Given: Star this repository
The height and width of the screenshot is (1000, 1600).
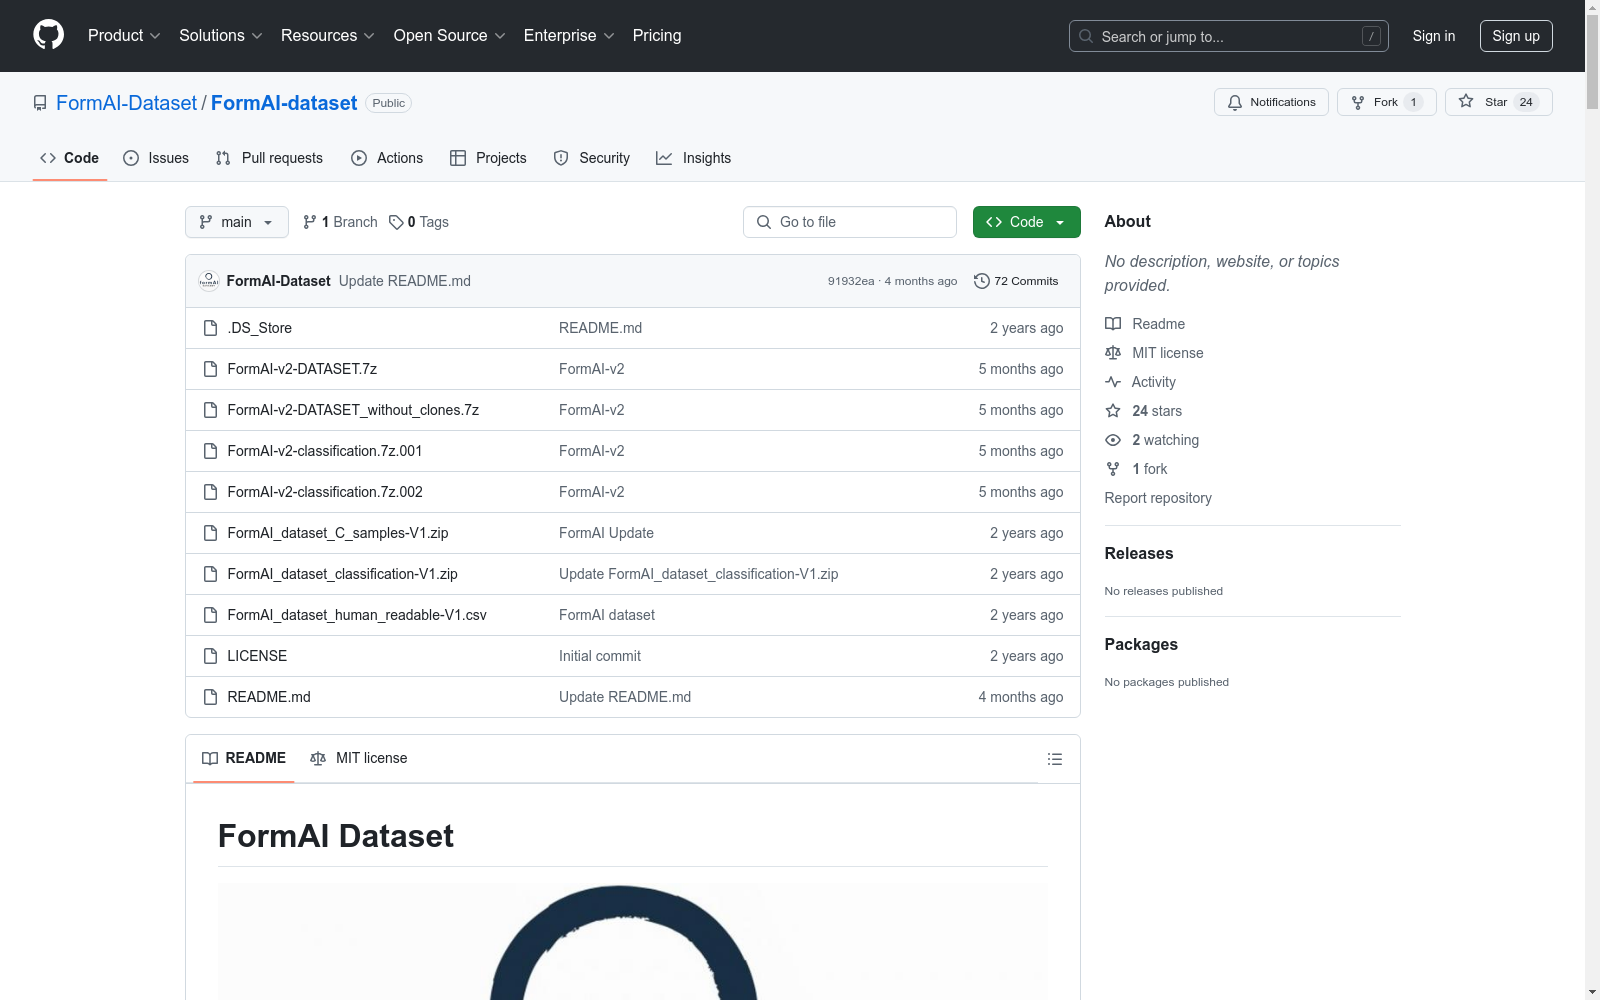Looking at the screenshot, I should click(1498, 102).
